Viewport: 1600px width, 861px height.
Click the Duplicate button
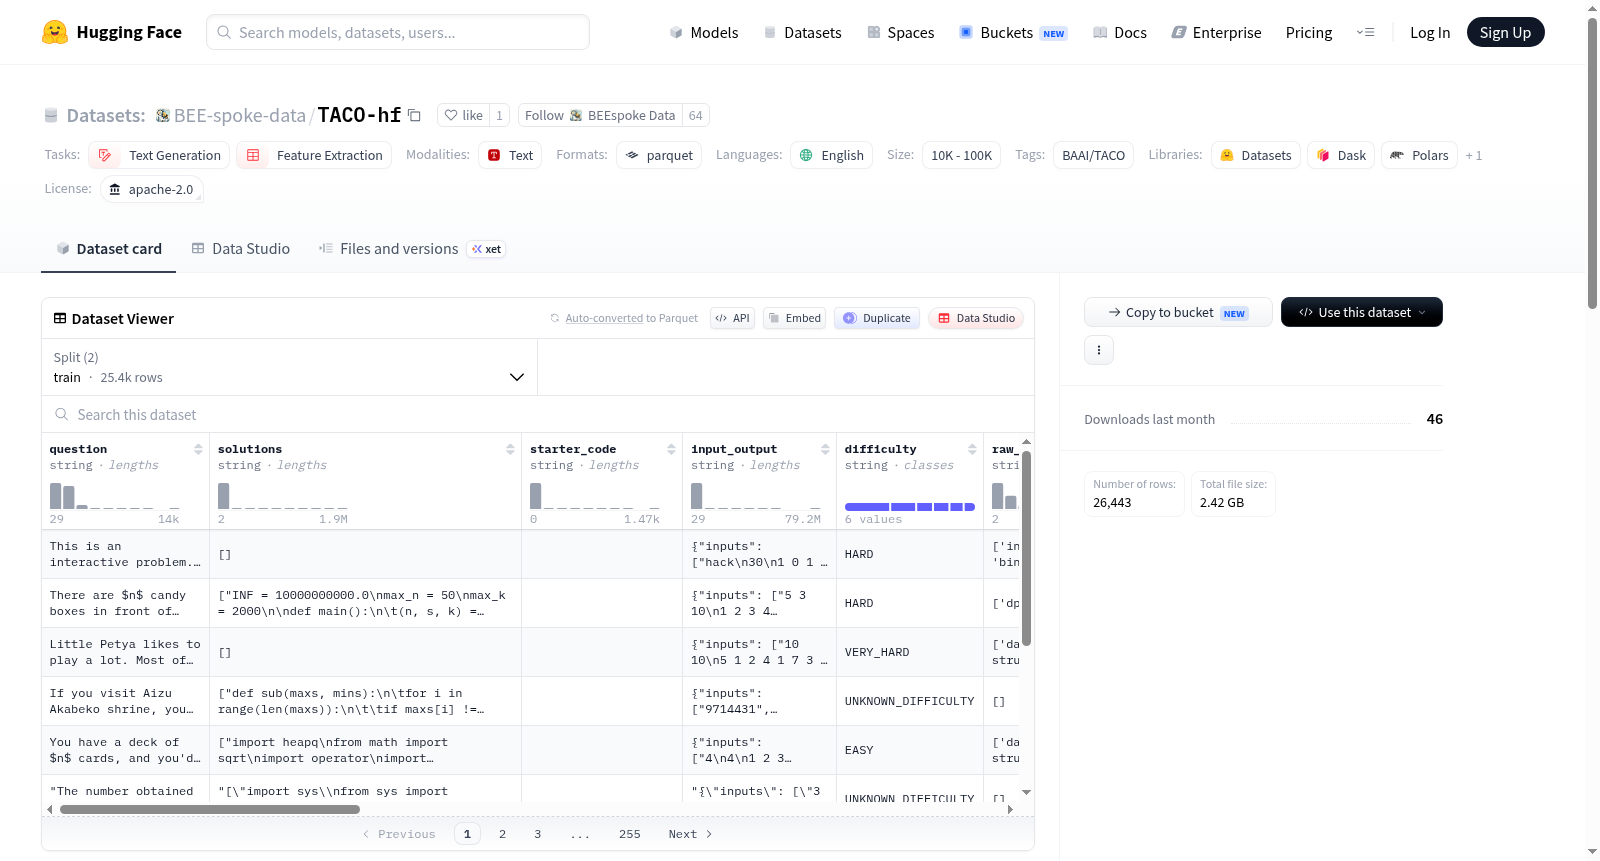pos(877,318)
